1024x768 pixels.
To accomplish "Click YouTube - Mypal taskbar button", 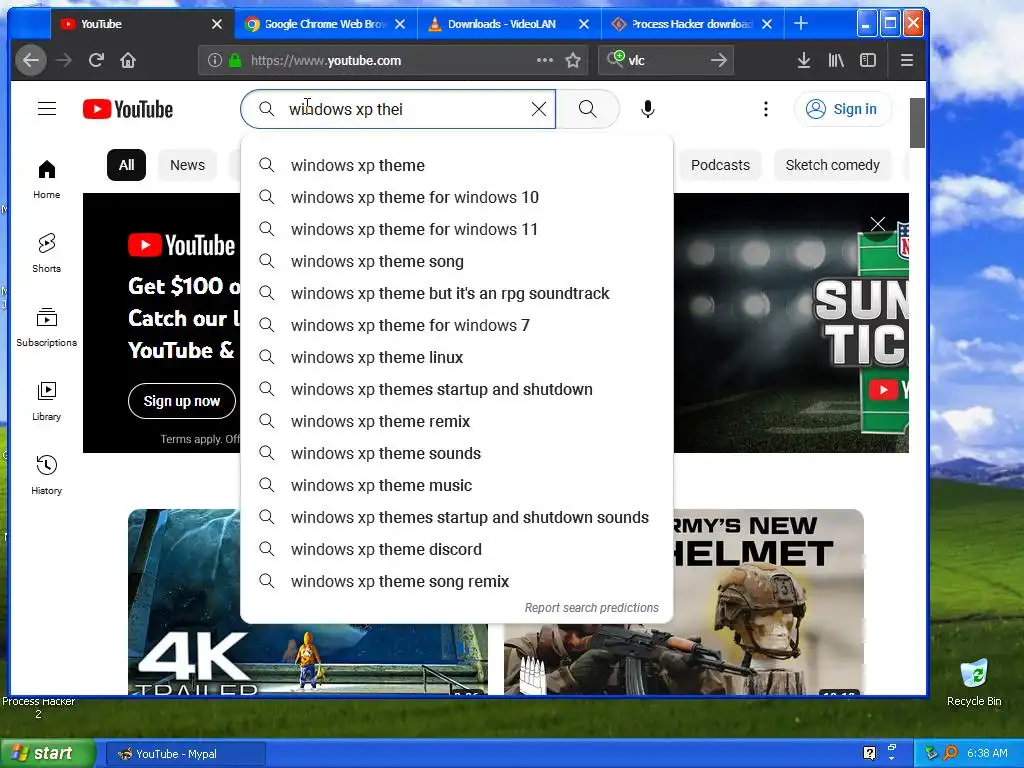I will click(185, 754).
